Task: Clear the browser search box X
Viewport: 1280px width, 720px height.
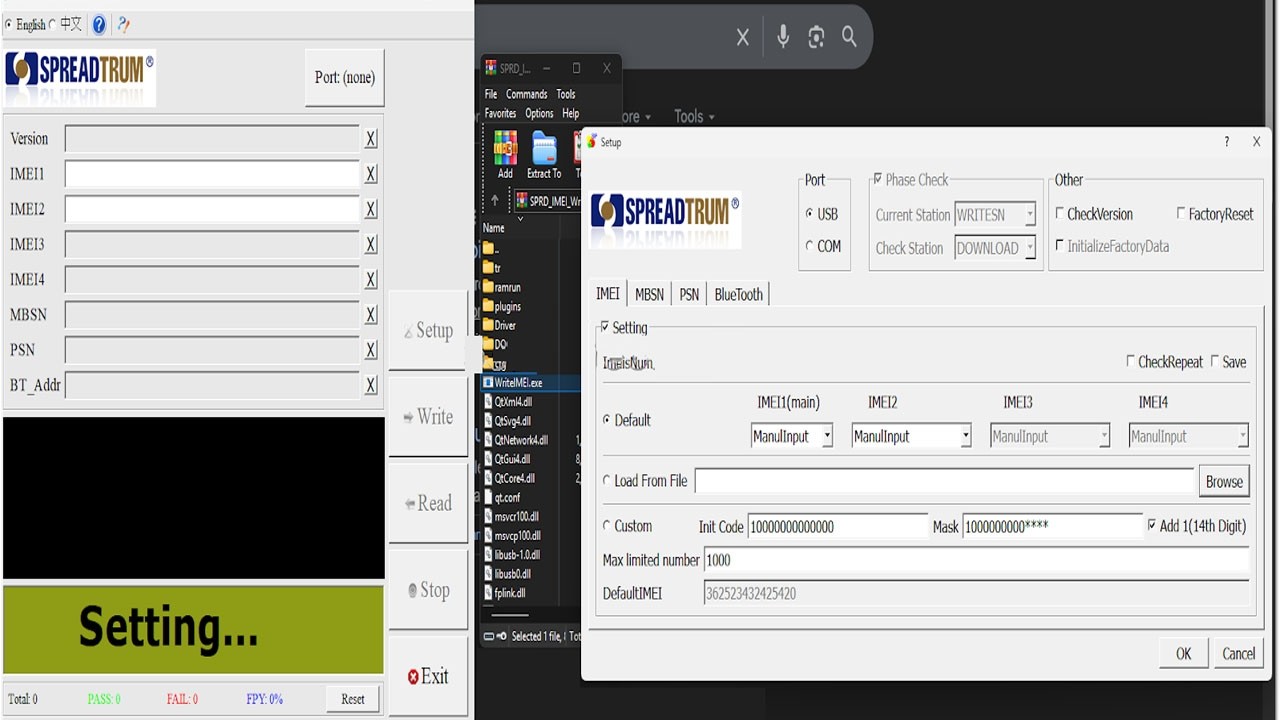Action: click(743, 37)
